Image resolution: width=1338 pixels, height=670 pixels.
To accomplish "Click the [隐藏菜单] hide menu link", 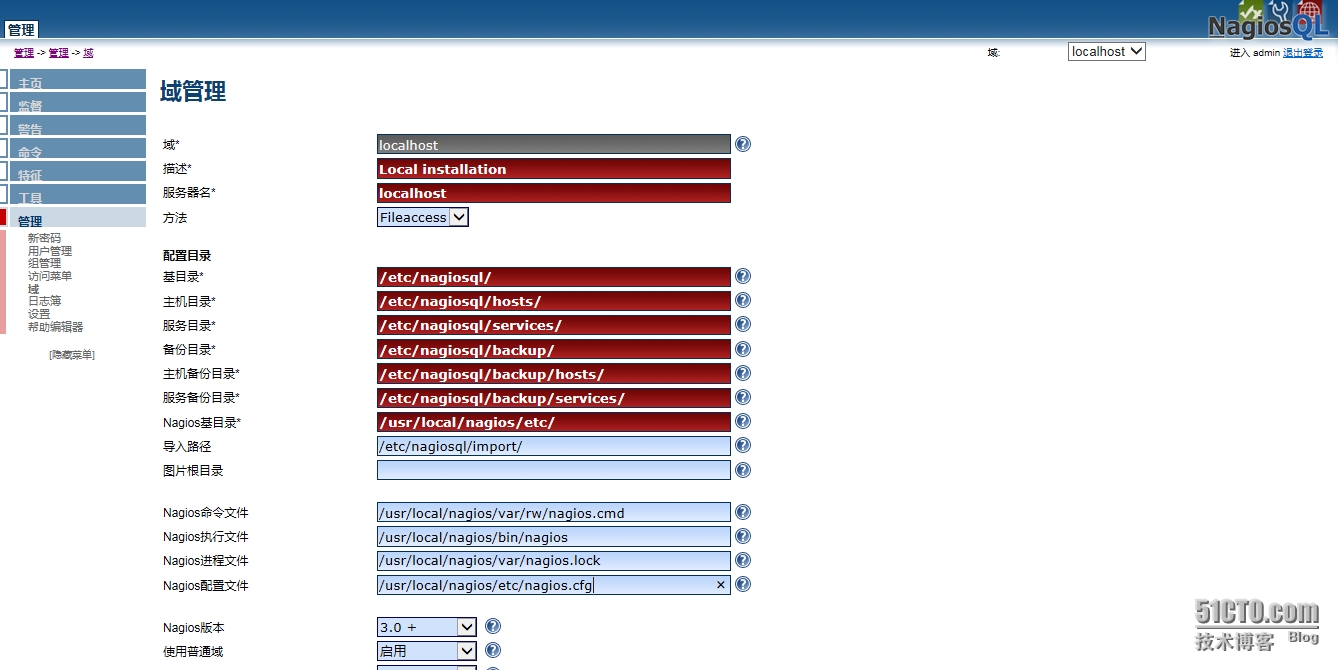I will click(x=72, y=354).
